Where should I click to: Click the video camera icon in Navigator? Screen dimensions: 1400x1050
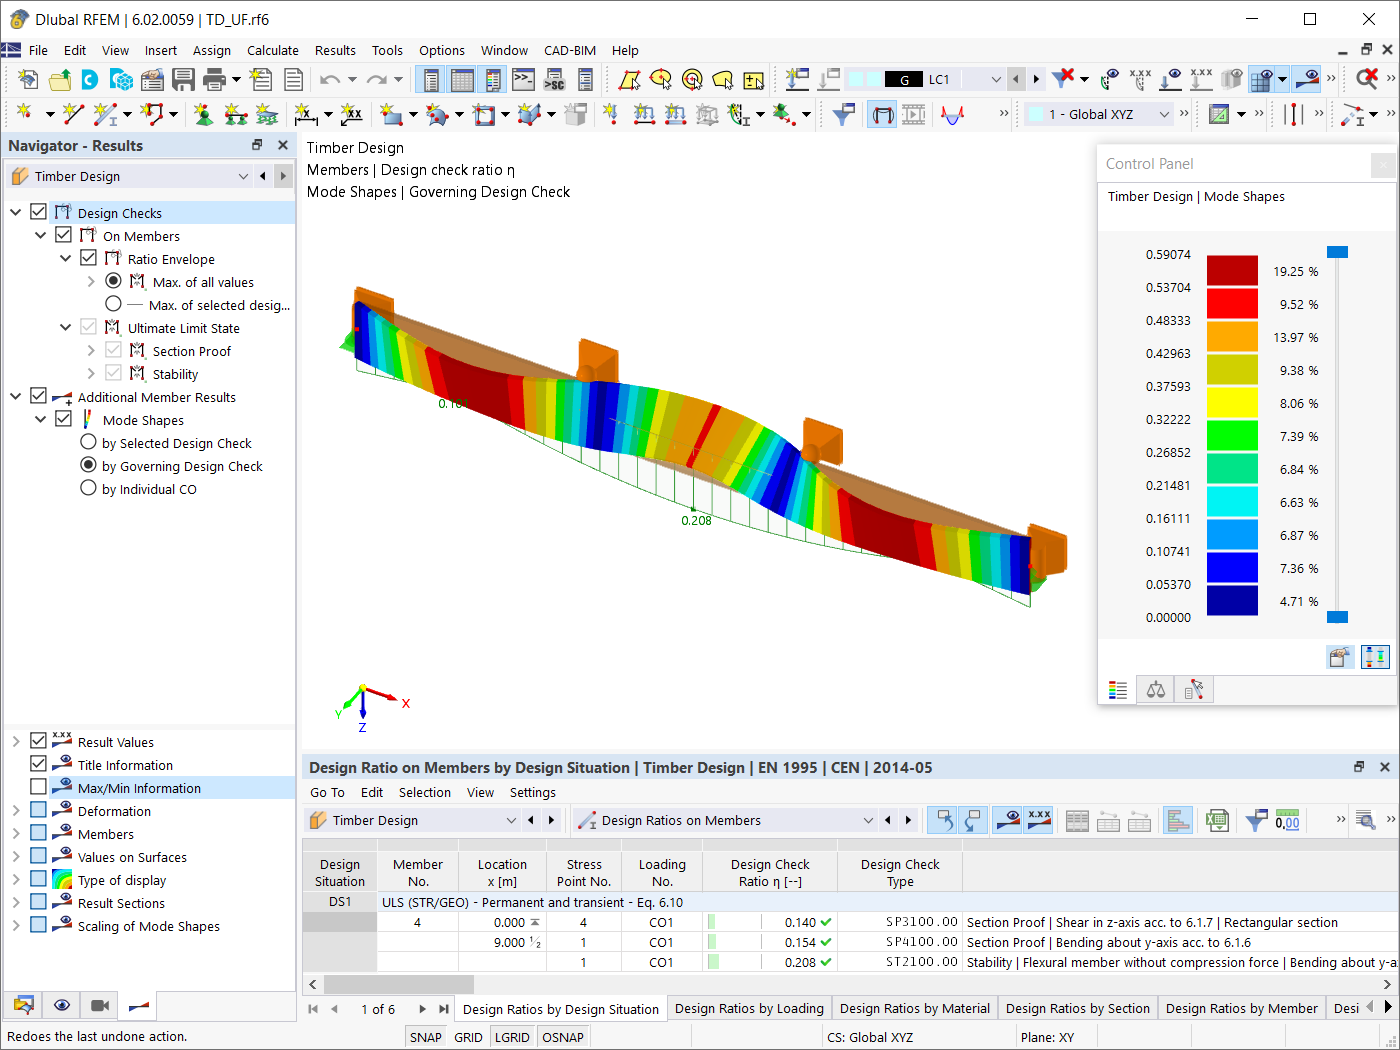[100, 1005]
